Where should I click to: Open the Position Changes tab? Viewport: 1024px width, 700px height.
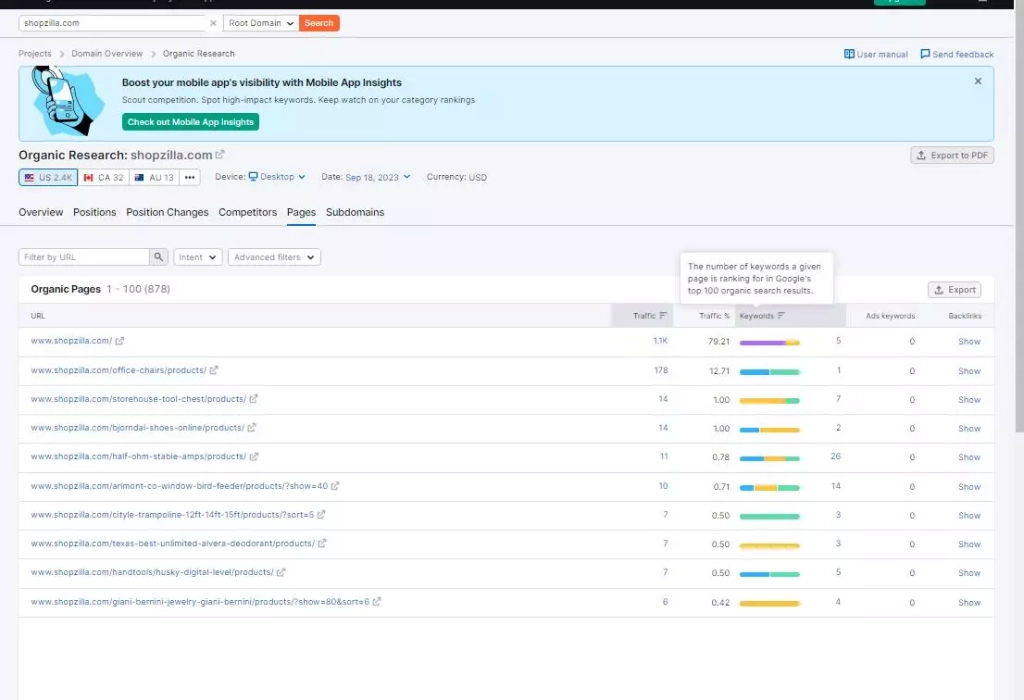coord(167,212)
